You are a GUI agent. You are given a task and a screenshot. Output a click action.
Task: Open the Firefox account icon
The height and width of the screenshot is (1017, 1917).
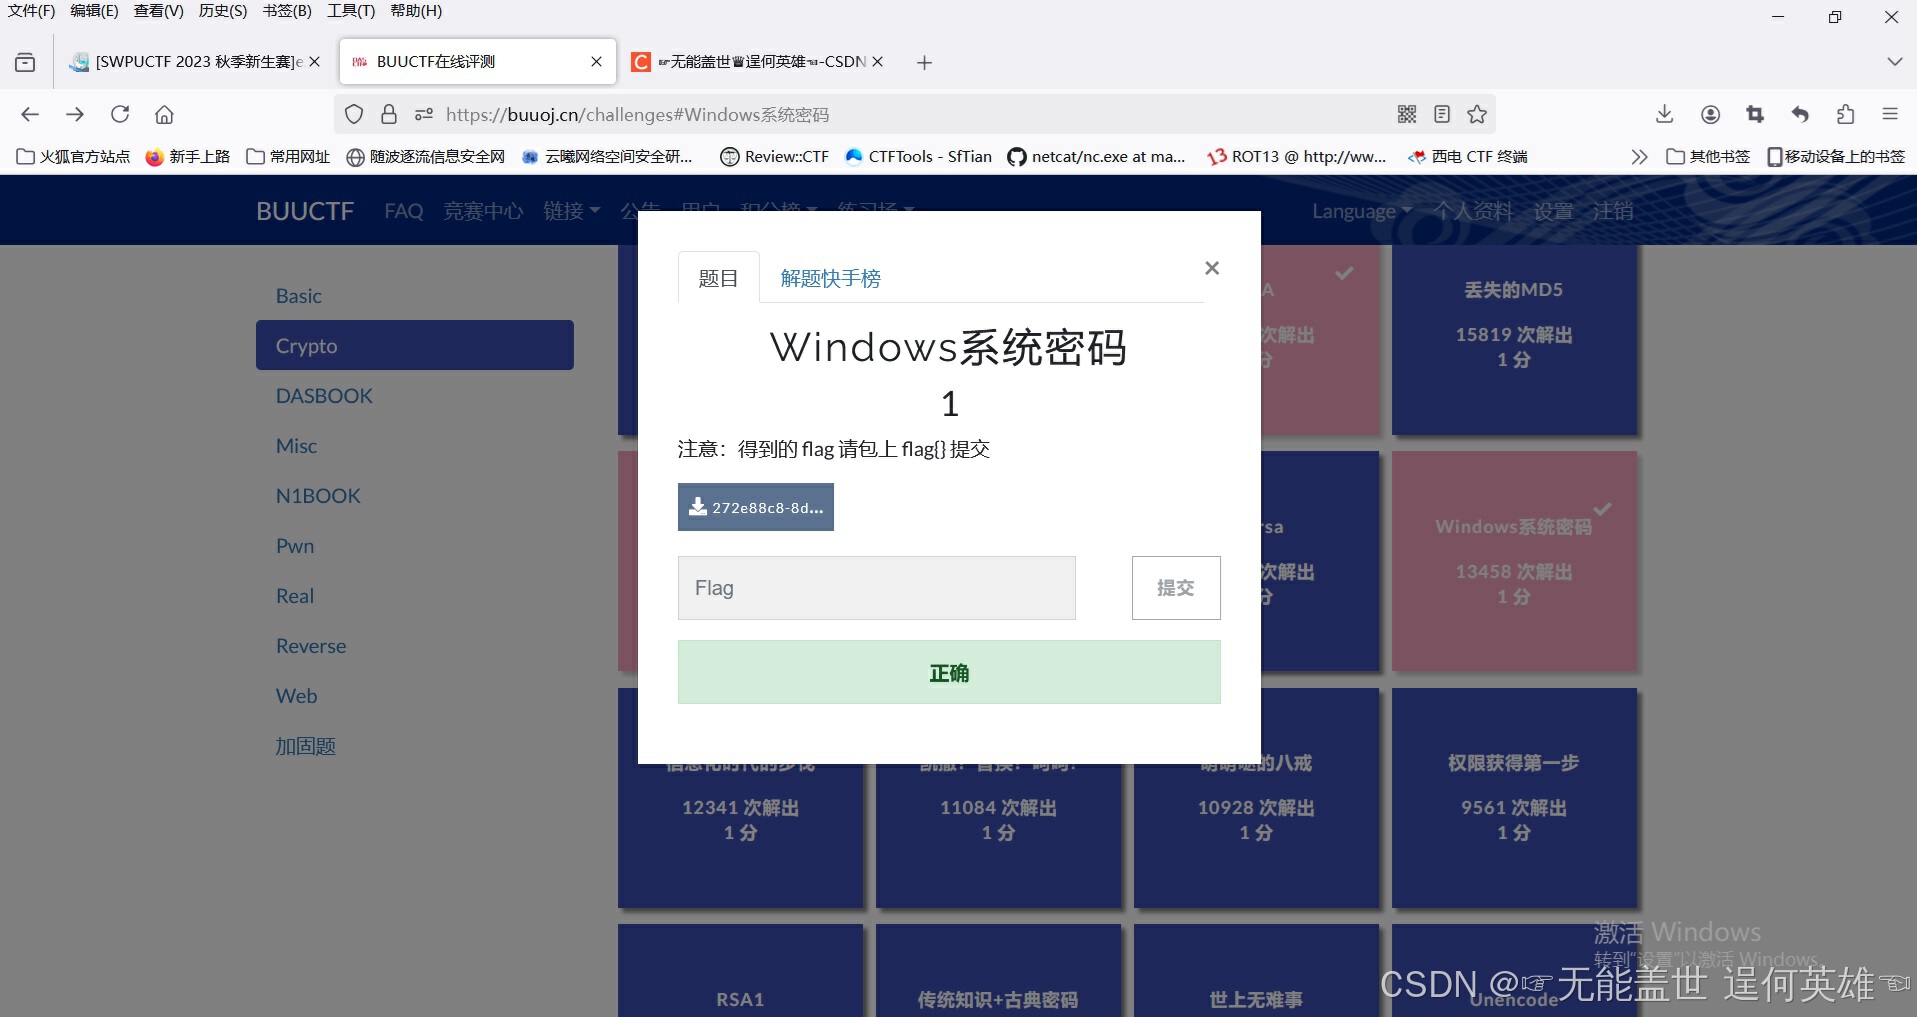coord(1710,114)
